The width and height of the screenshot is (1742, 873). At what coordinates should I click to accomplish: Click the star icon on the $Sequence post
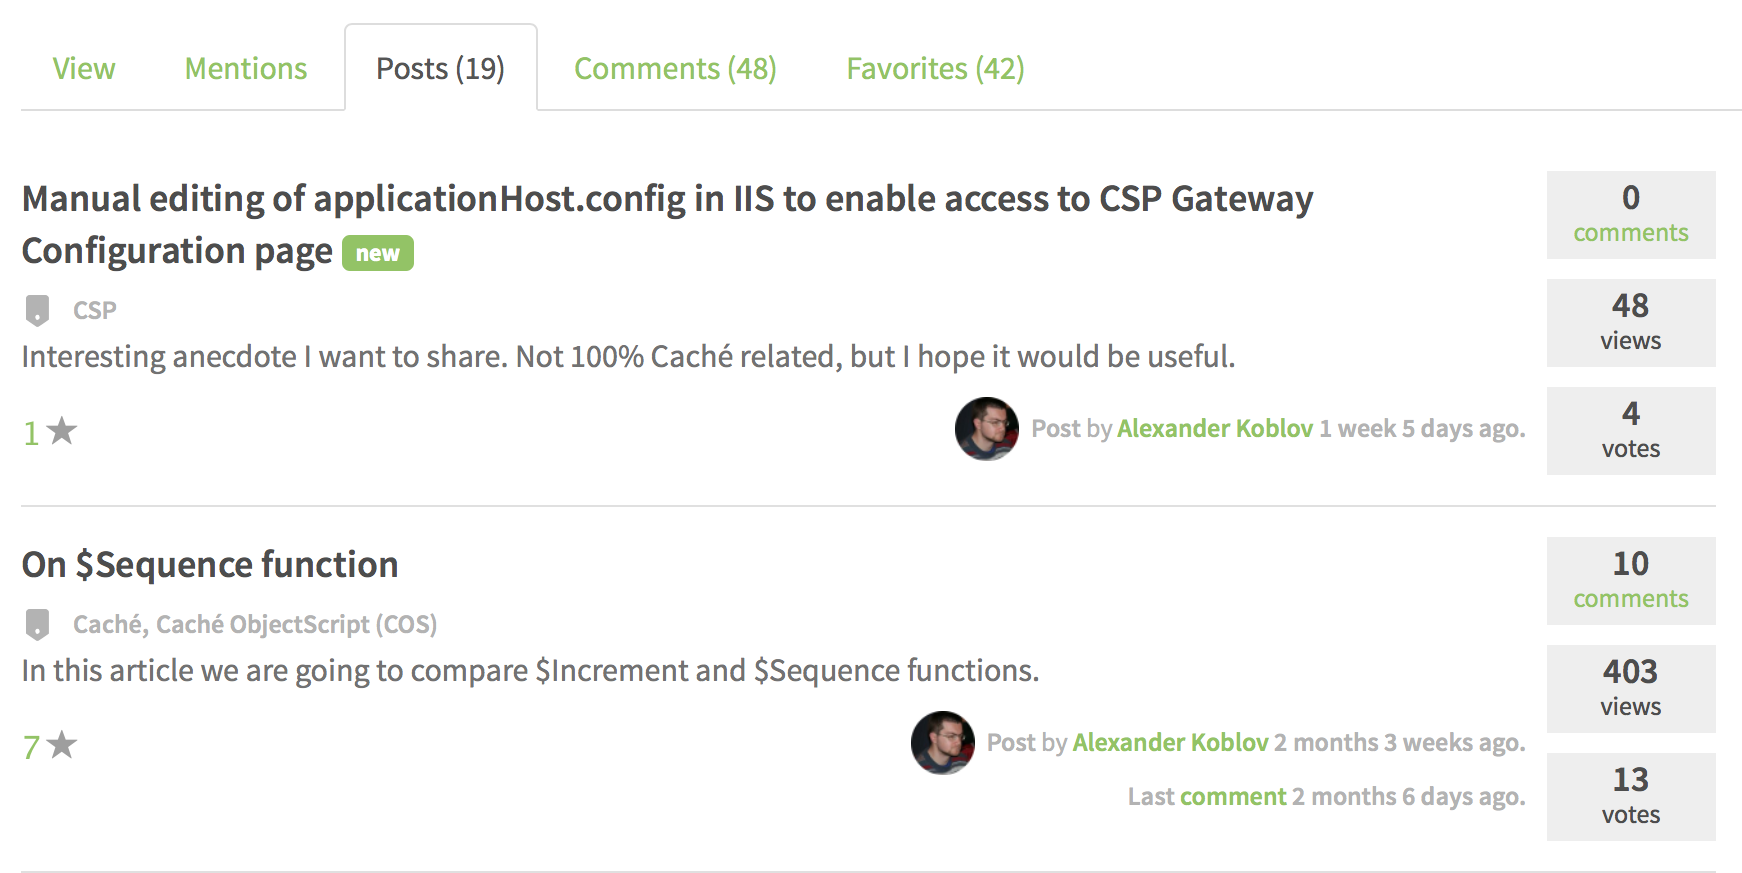click(62, 745)
